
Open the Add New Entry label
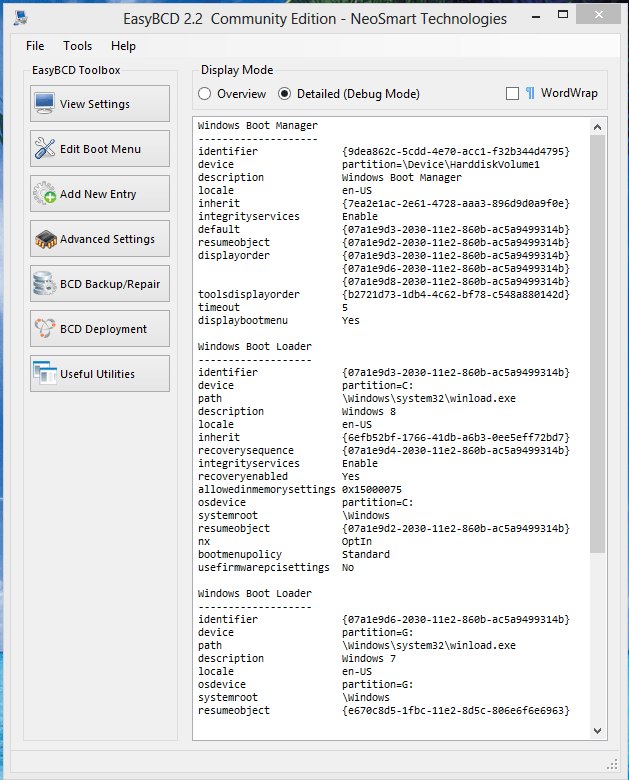tap(98, 194)
